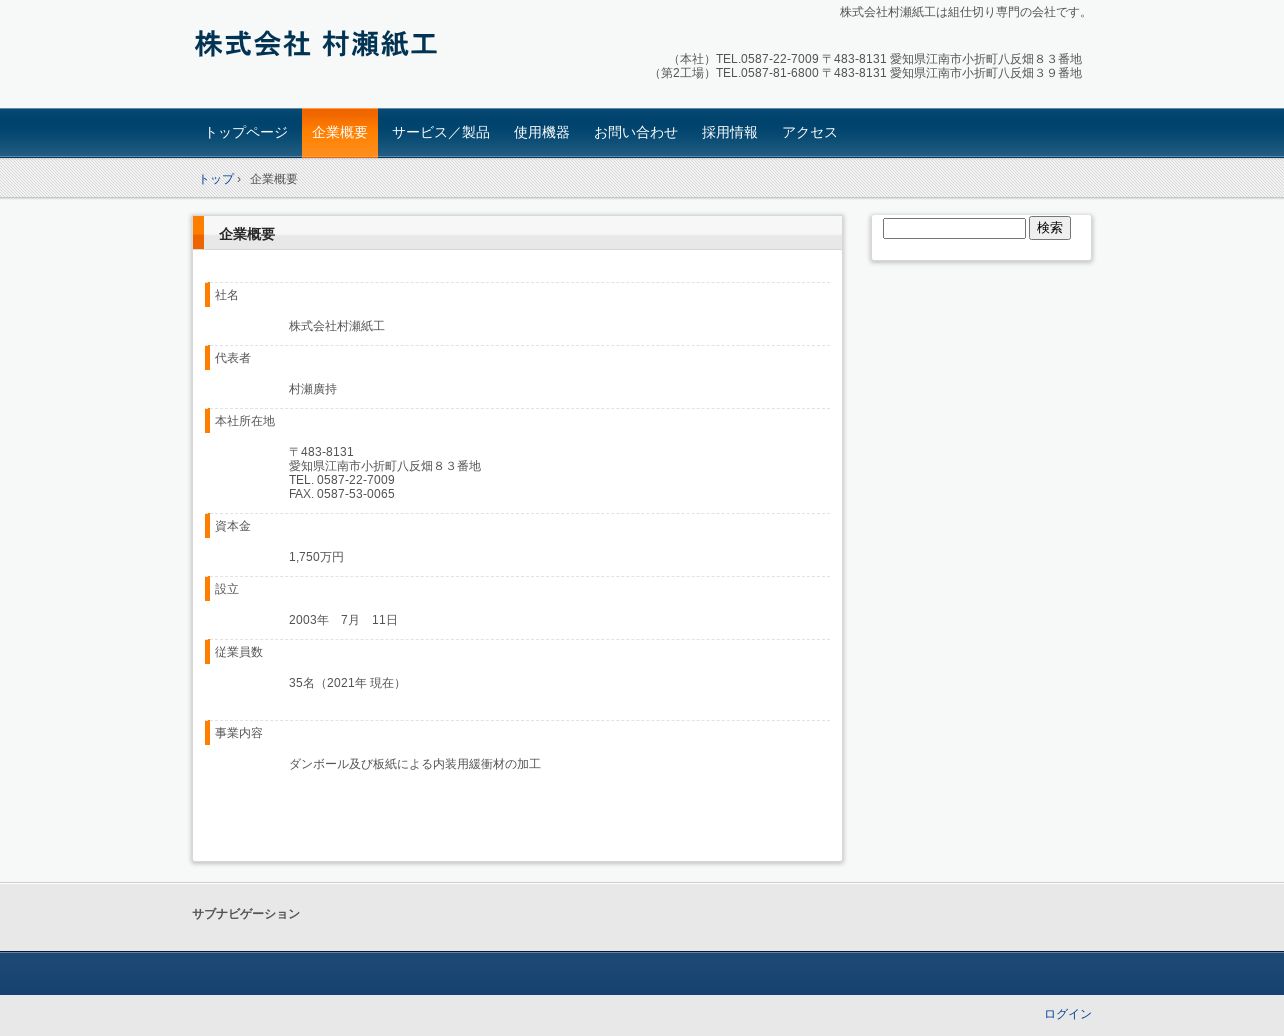Open the サービス／製品 menu item
Screen dimensions: 1284x1036
[x=441, y=133]
